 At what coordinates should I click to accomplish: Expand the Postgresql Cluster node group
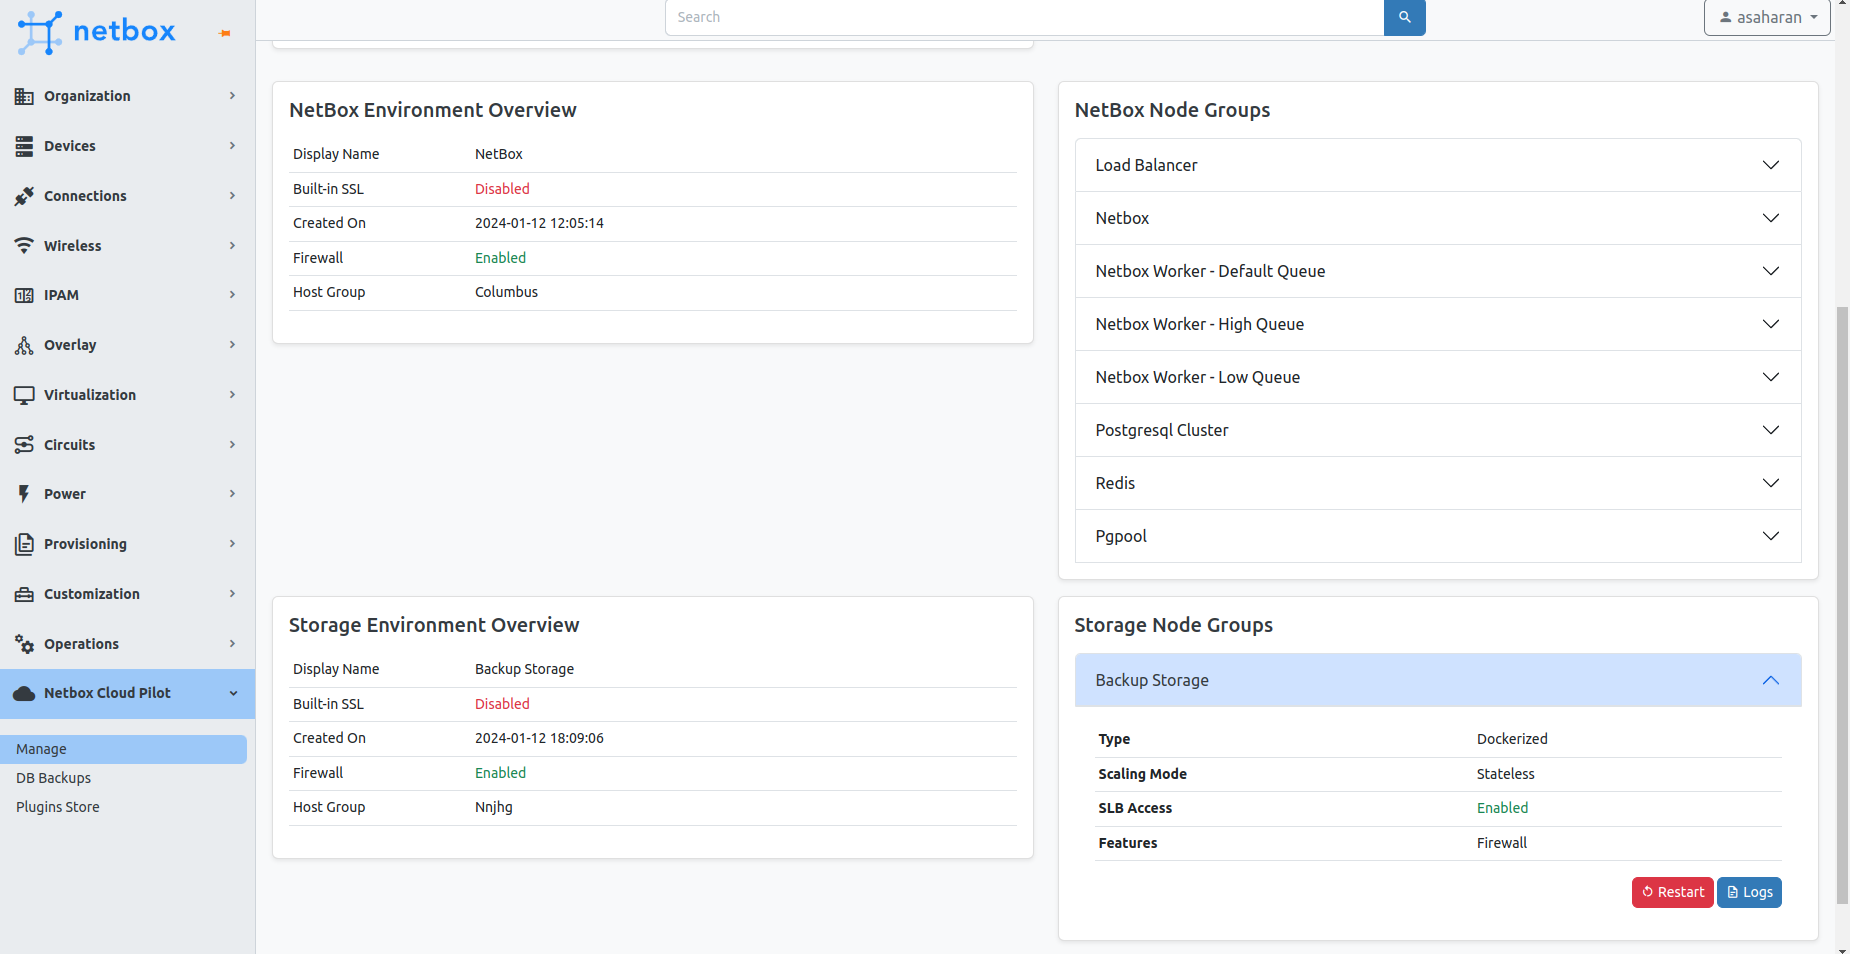1438,430
